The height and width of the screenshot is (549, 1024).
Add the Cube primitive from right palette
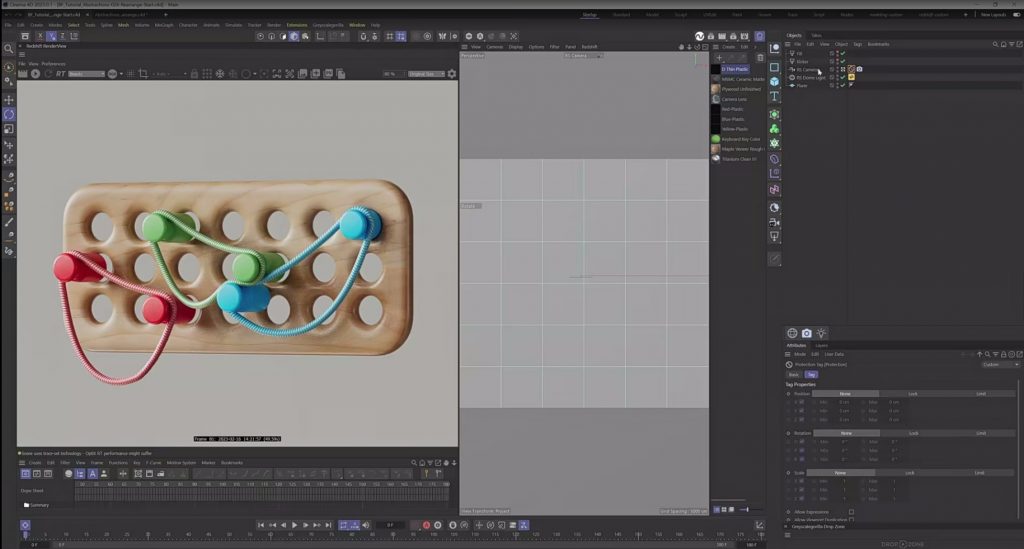pos(774,82)
